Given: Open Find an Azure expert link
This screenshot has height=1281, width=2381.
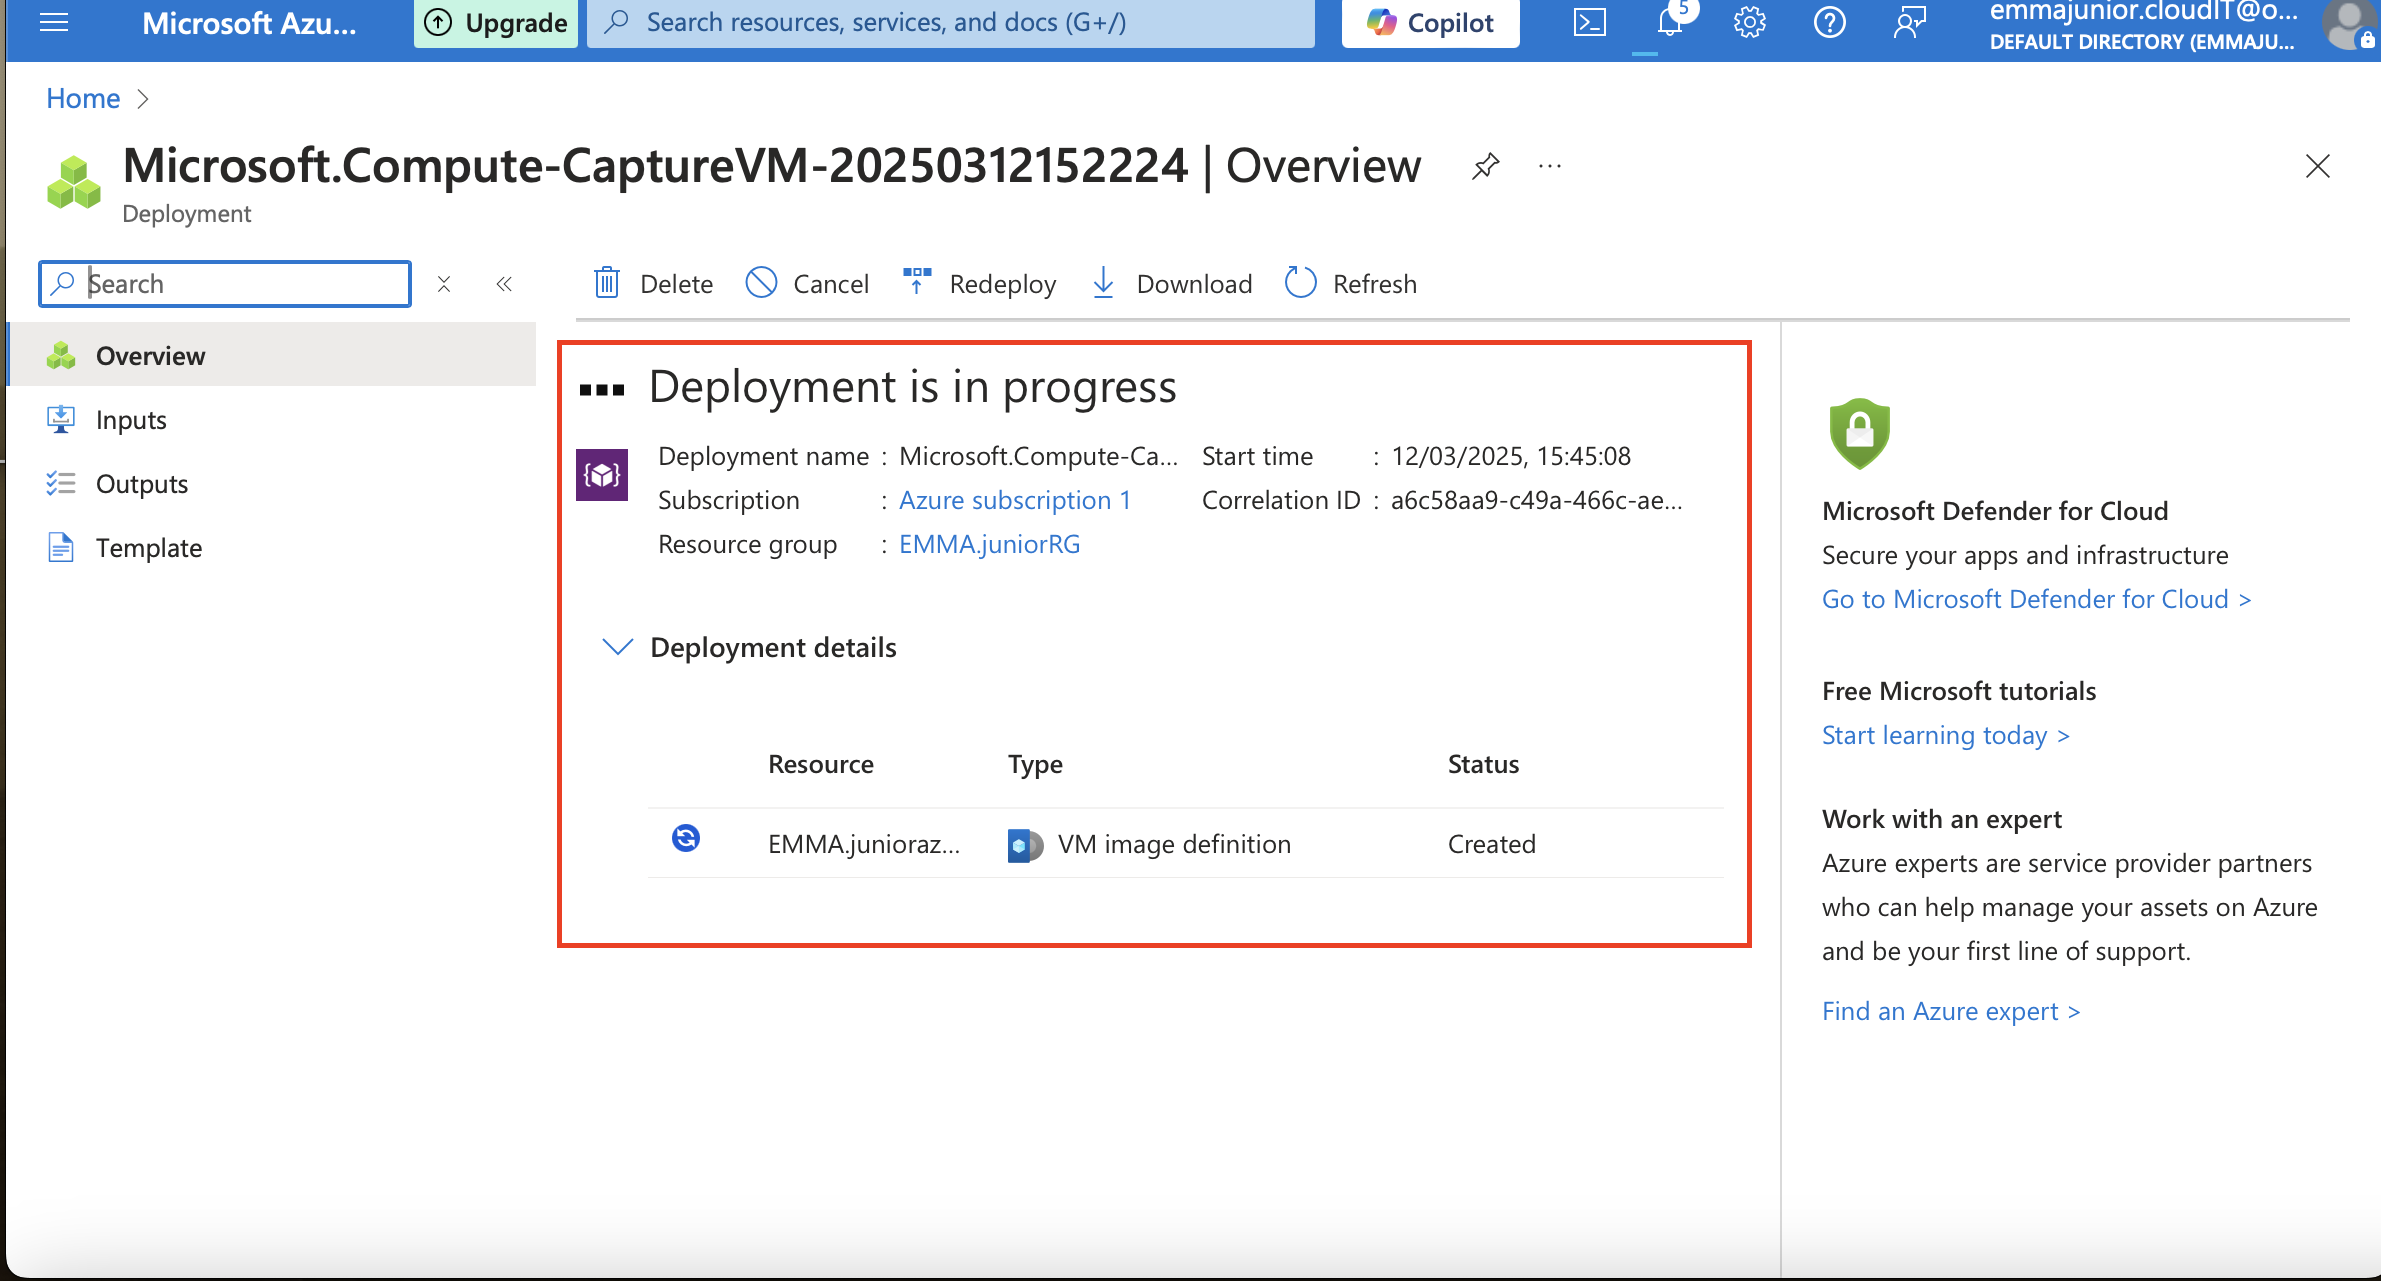Looking at the screenshot, I should pos(1951,1011).
